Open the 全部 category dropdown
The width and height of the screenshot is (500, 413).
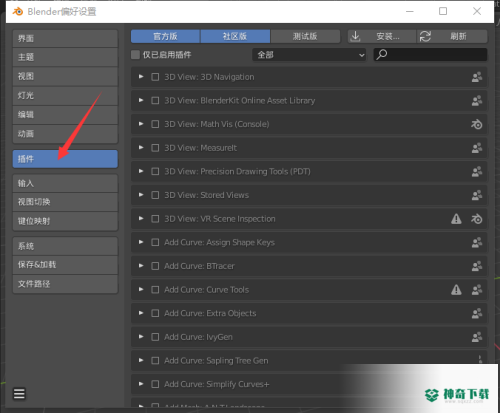tap(309, 55)
